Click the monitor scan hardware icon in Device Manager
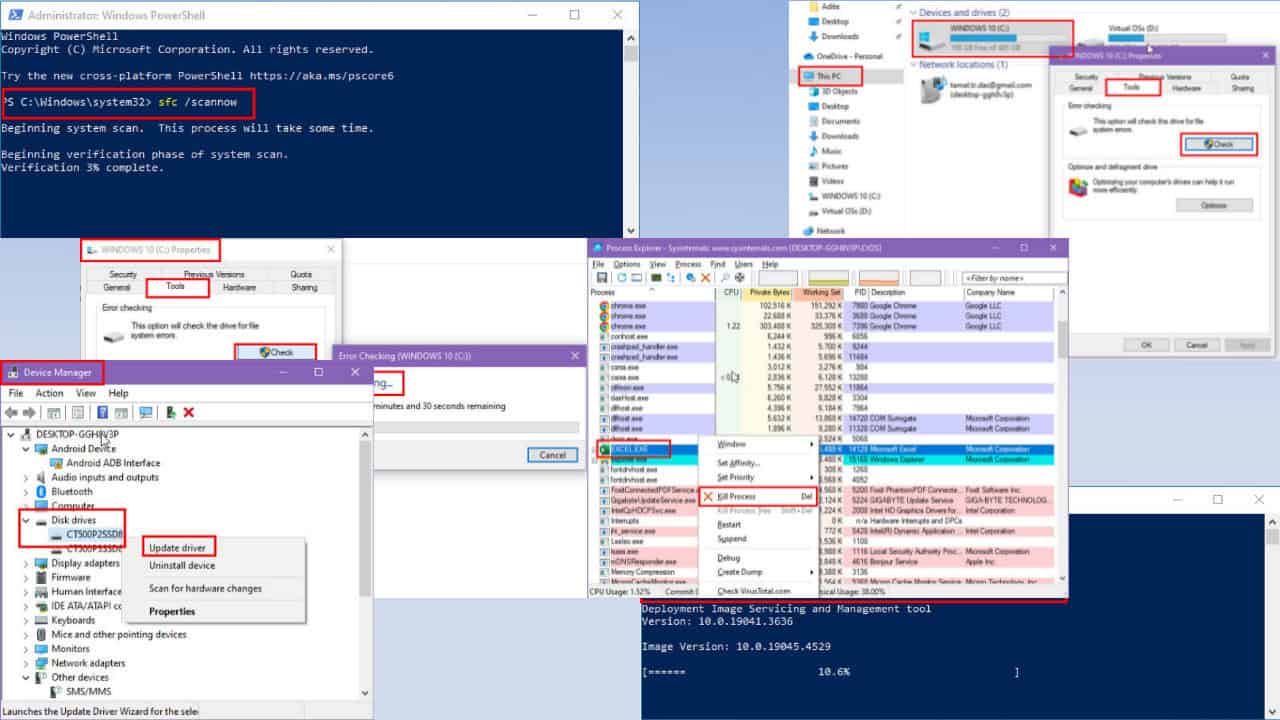The height and width of the screenshot is (720, 1280). click(146, 412)
